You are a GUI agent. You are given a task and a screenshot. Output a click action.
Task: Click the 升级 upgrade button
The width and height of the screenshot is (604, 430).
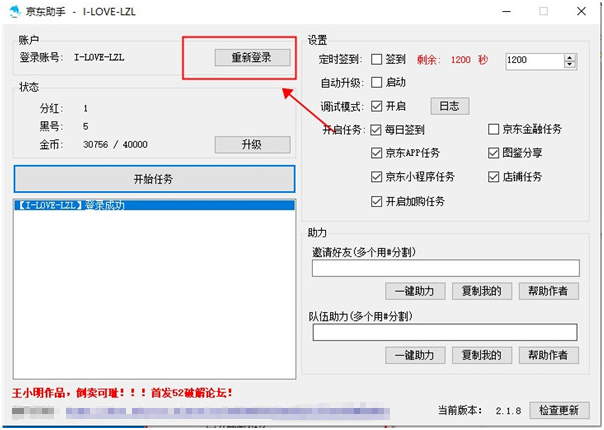click(252, 144)
